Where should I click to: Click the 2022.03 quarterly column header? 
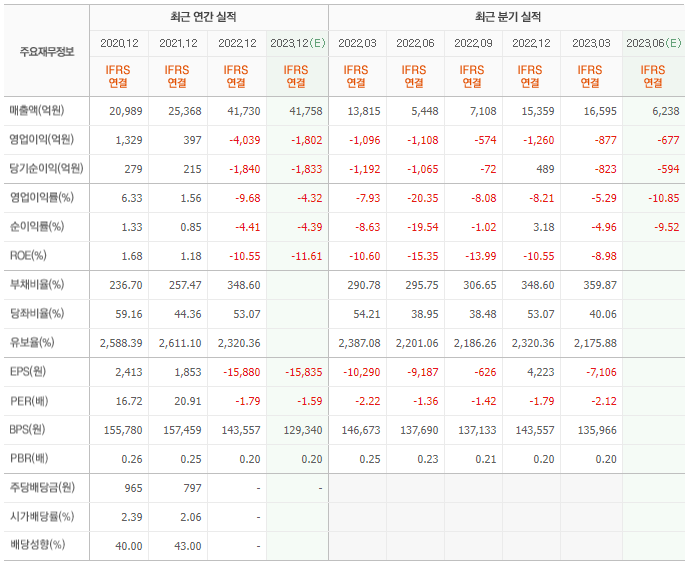click(357, 43)
